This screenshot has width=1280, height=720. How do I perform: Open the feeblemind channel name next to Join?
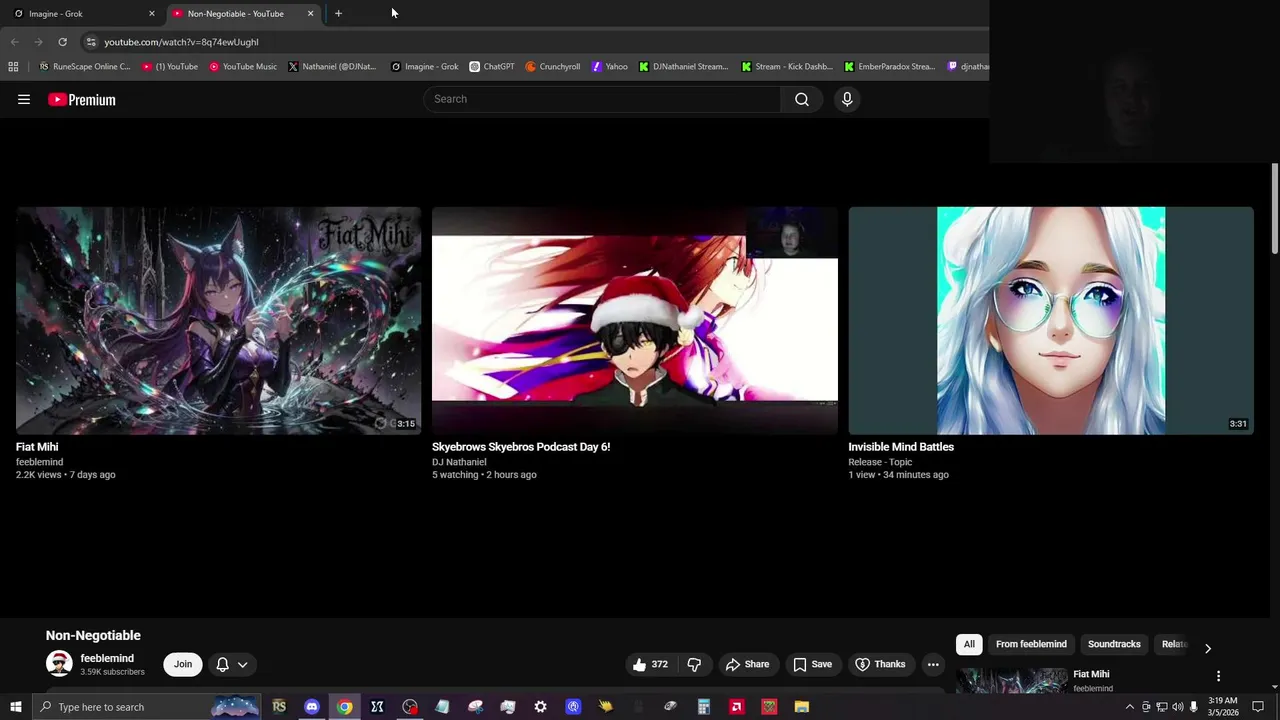click(x=107, y=658)
